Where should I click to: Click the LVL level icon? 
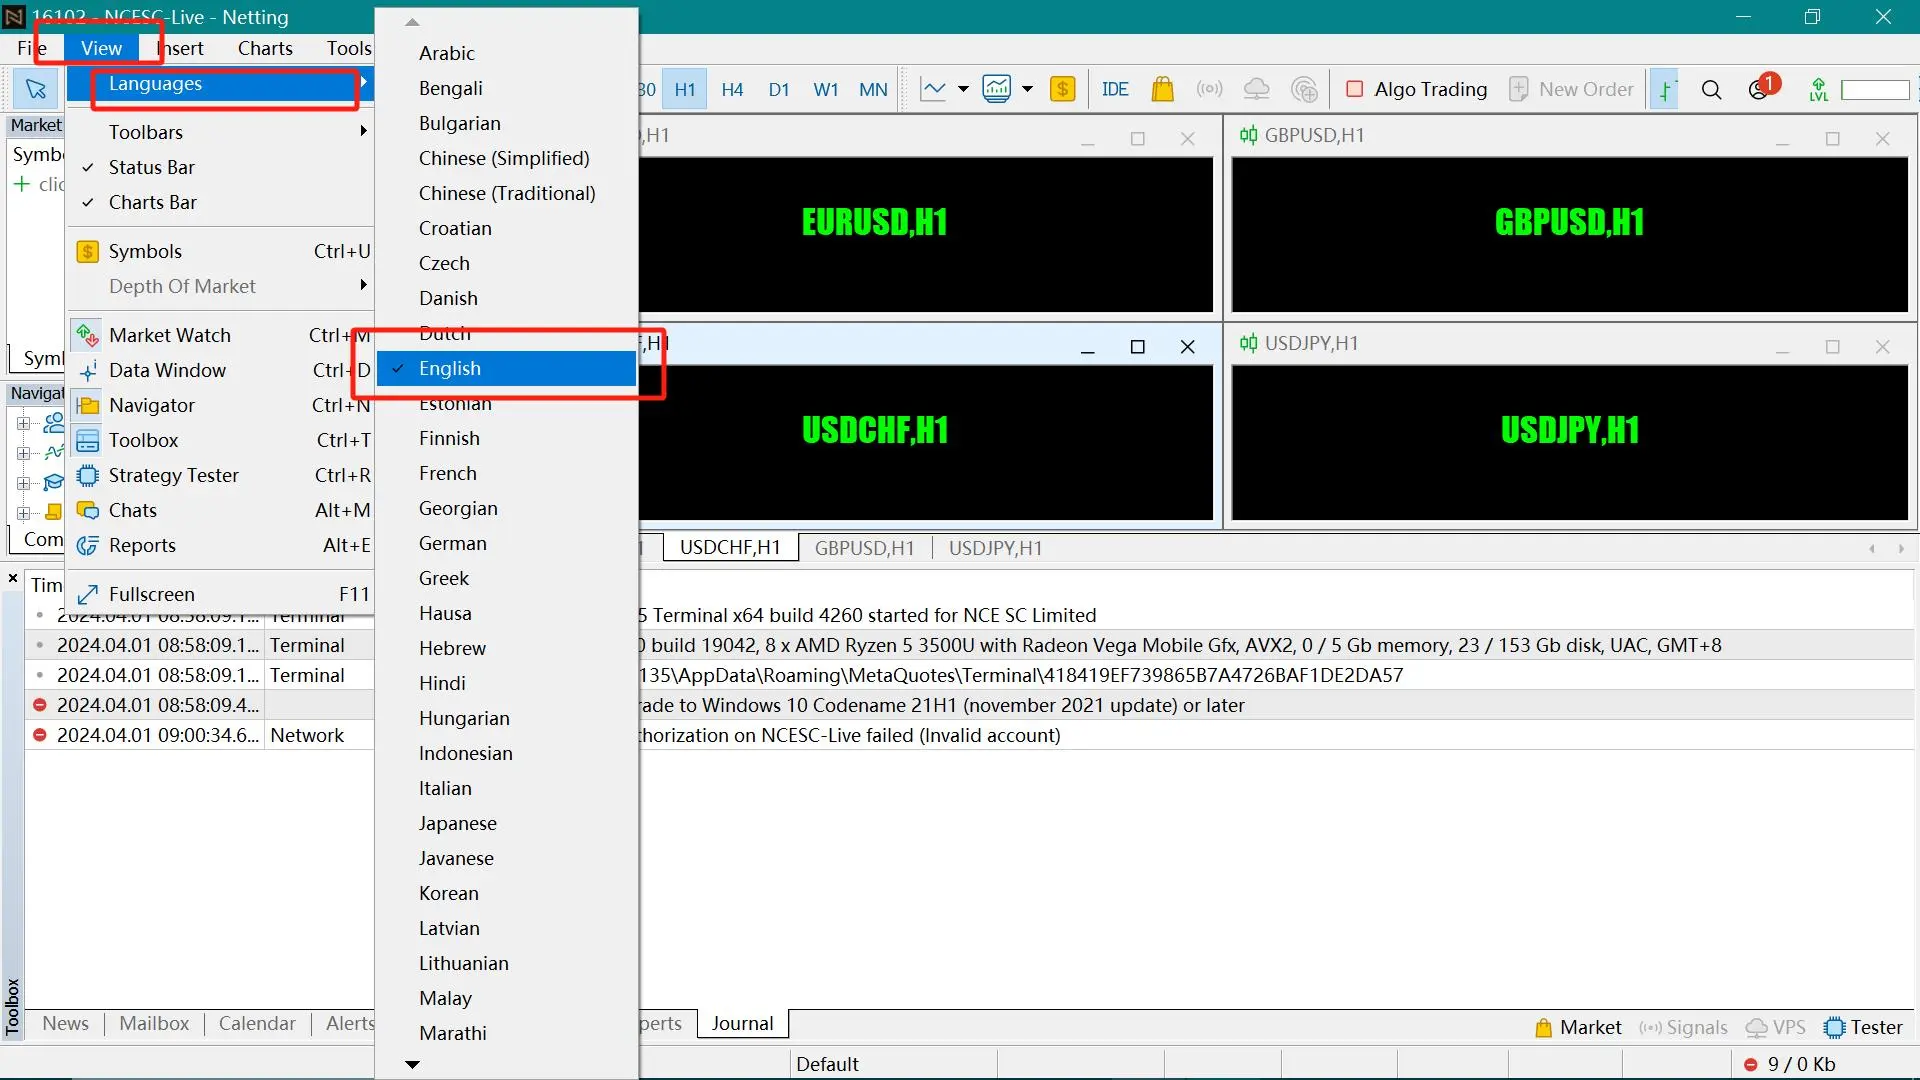[1819, 89]
